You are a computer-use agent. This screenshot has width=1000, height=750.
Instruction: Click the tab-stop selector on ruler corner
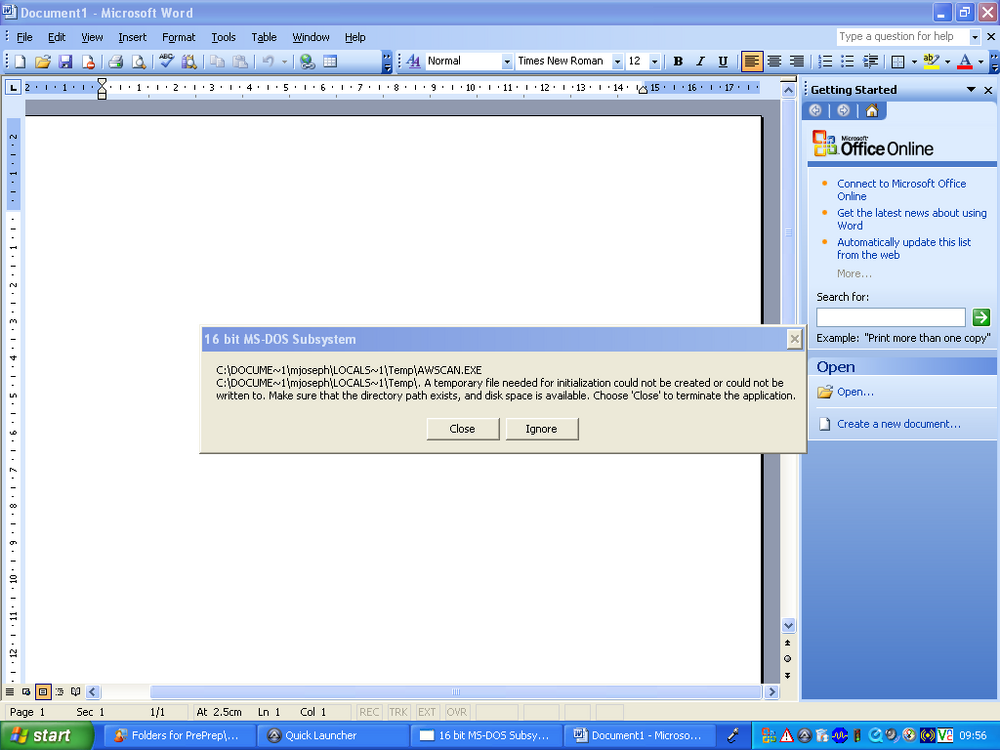coord(13,87)
